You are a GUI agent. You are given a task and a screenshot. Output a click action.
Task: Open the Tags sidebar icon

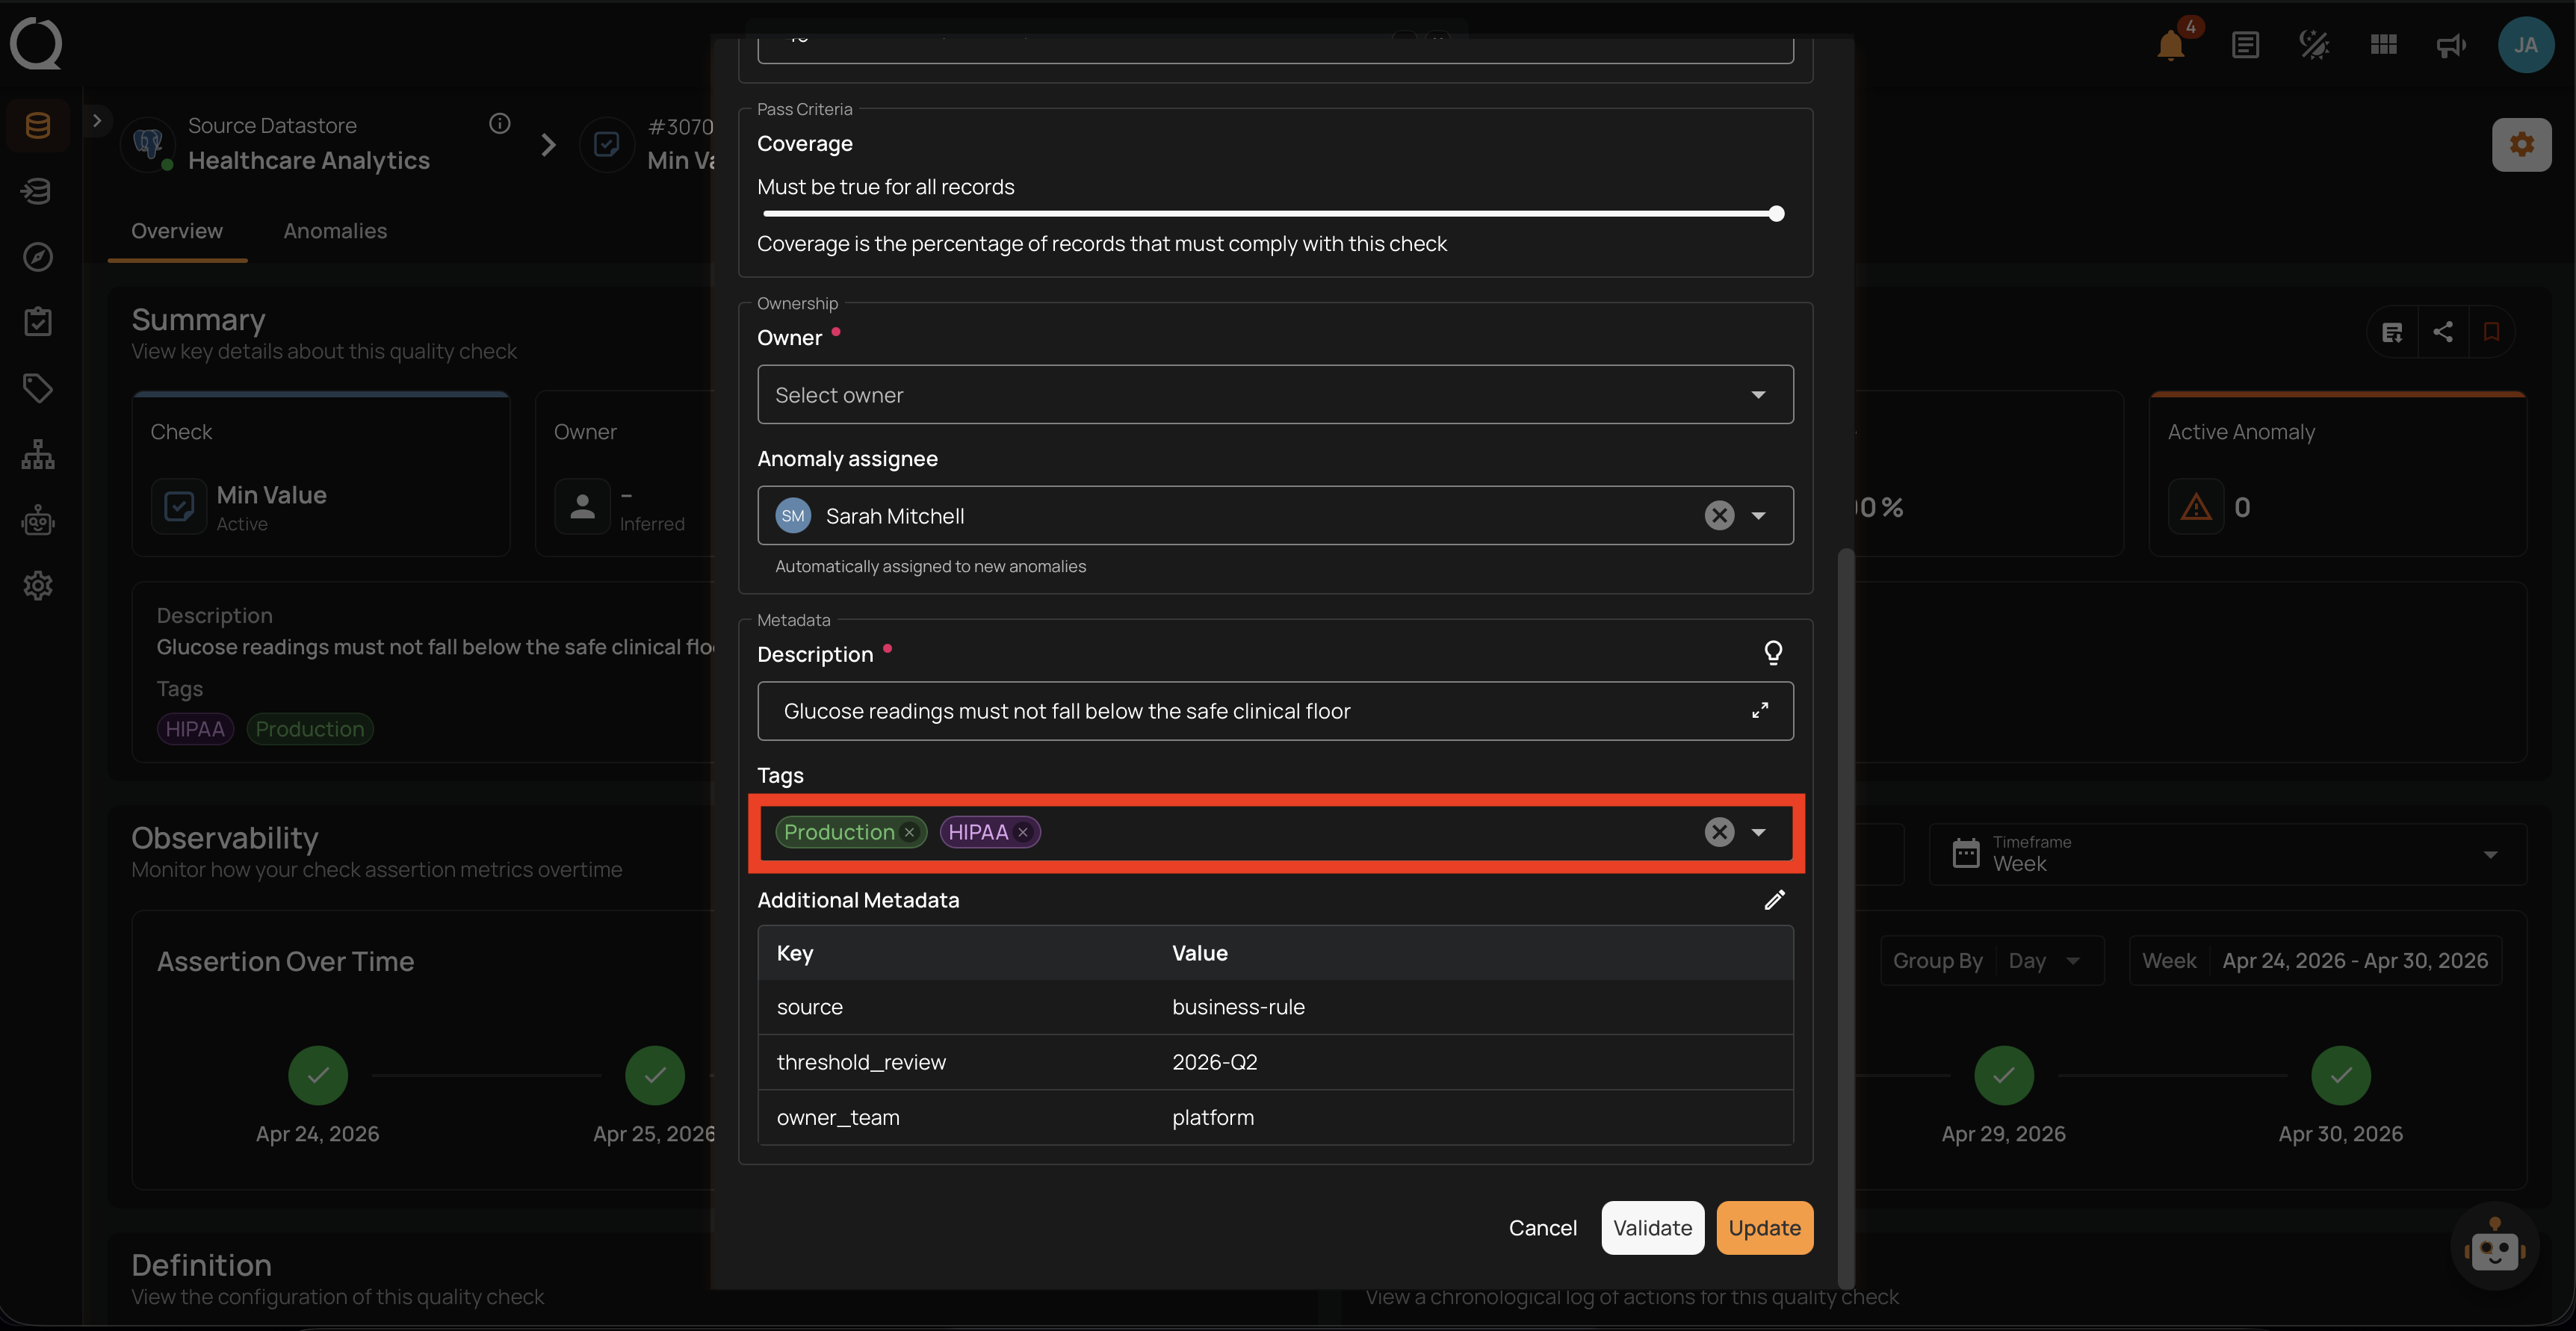[x=37, y=388]
